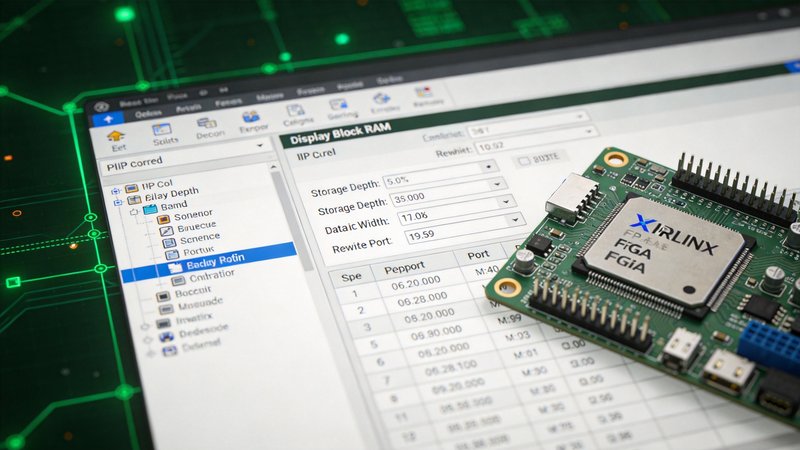Click cell 06.28.100 in row 7
Image resolution: width=800 pixels, height=450 pixels.
tap(451, 367)
